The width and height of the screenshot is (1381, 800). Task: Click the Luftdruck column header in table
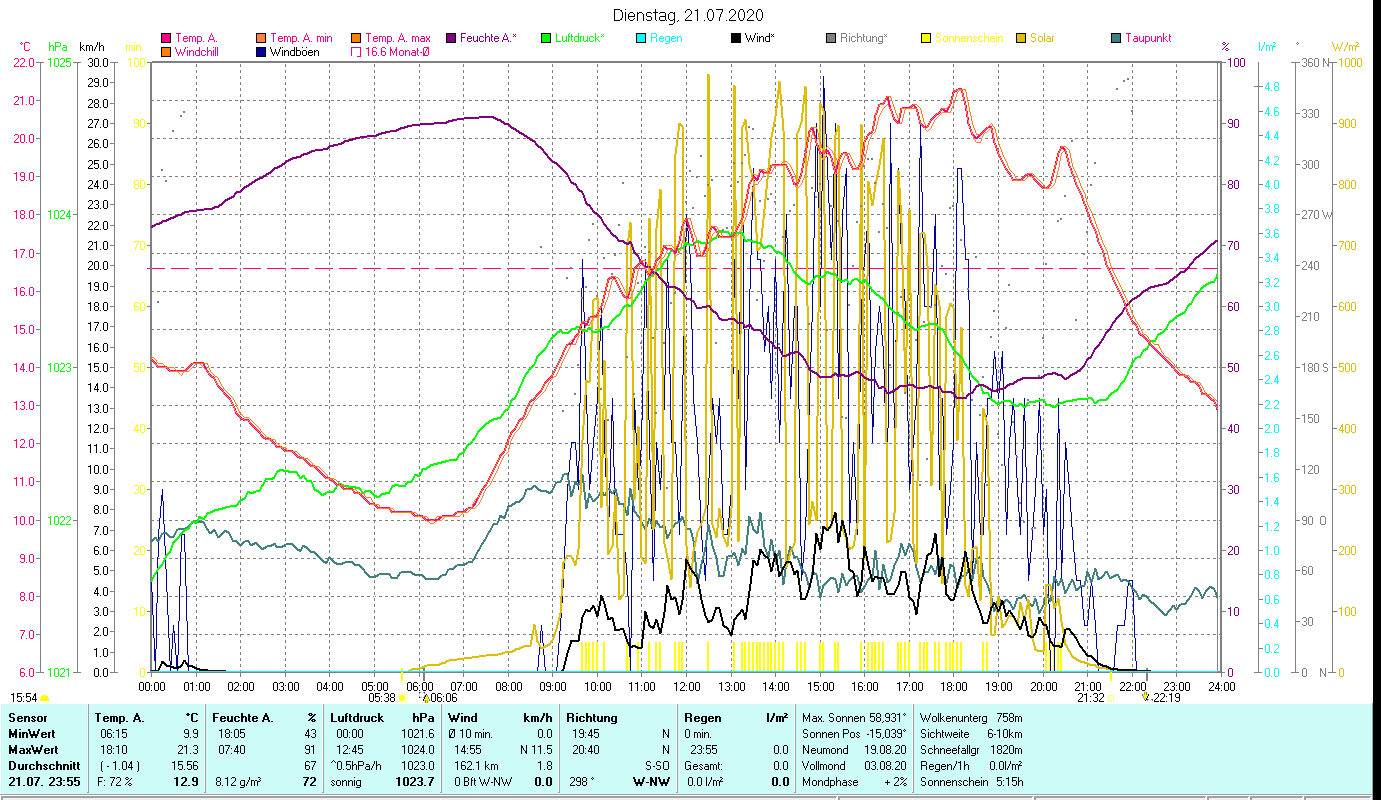coord(357,718)
